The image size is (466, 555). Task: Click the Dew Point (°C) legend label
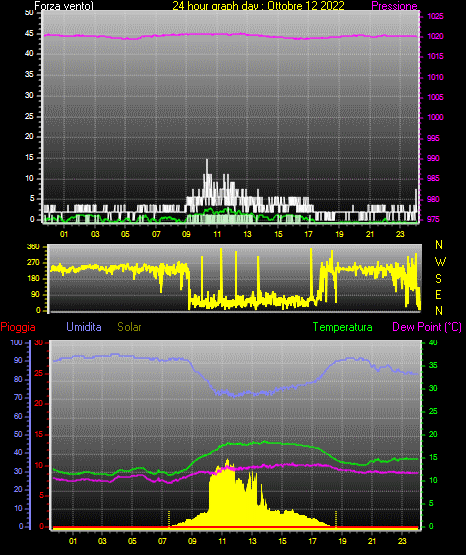point(427,327)
